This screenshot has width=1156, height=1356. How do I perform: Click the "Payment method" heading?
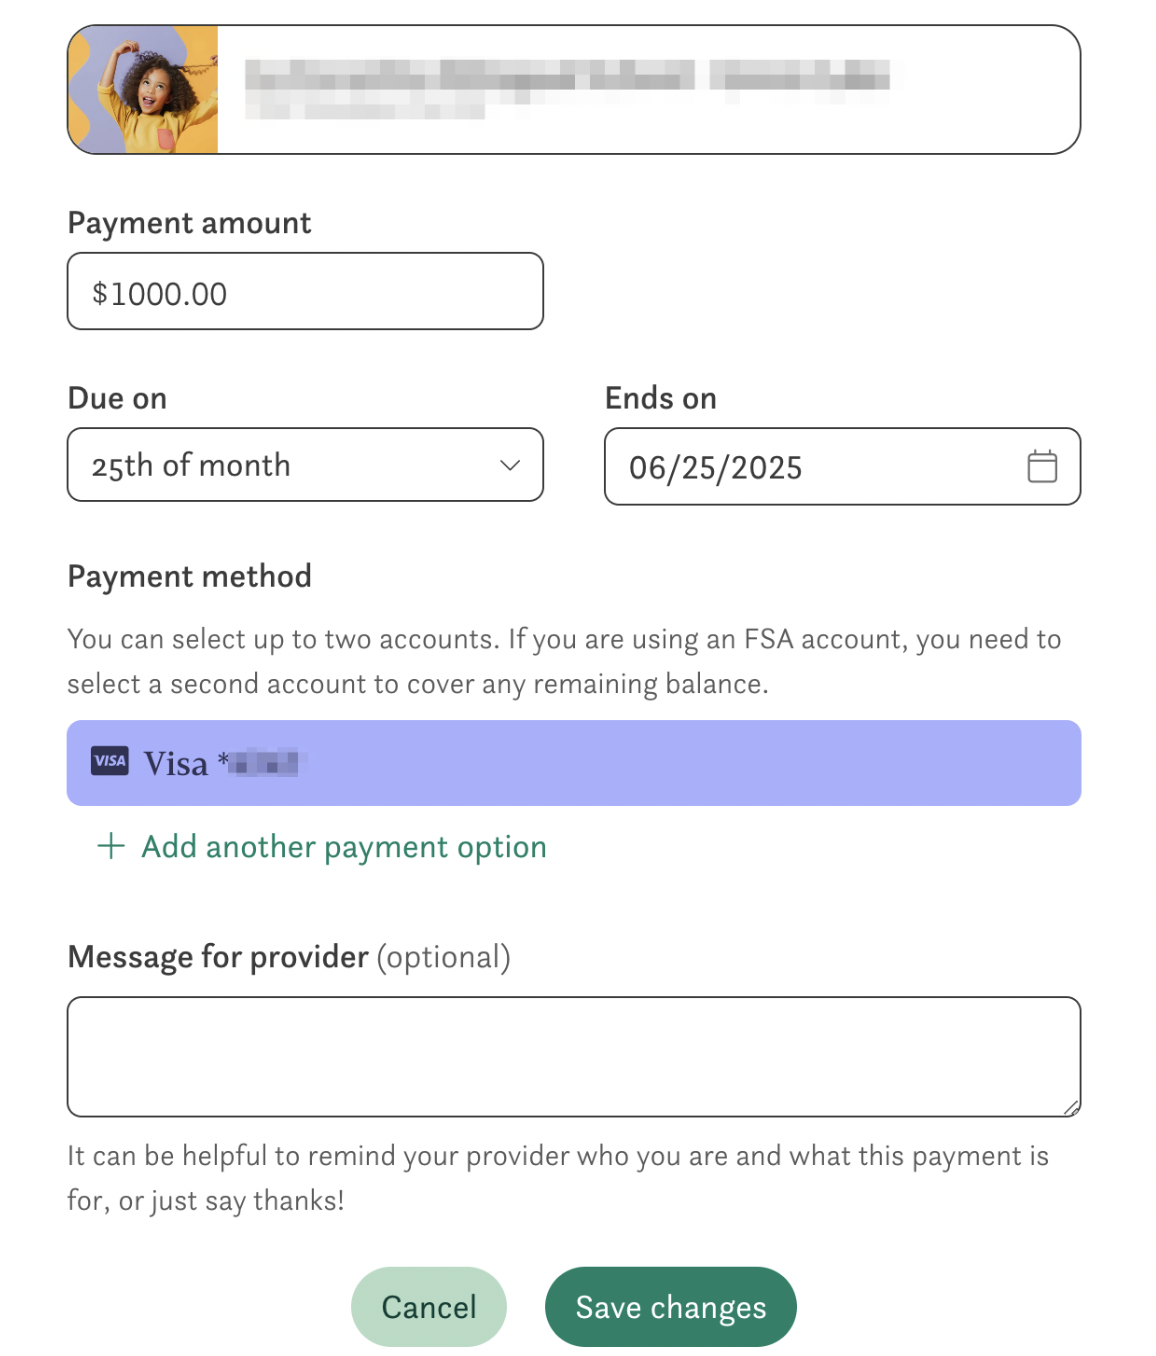click(x=189, y=576)
